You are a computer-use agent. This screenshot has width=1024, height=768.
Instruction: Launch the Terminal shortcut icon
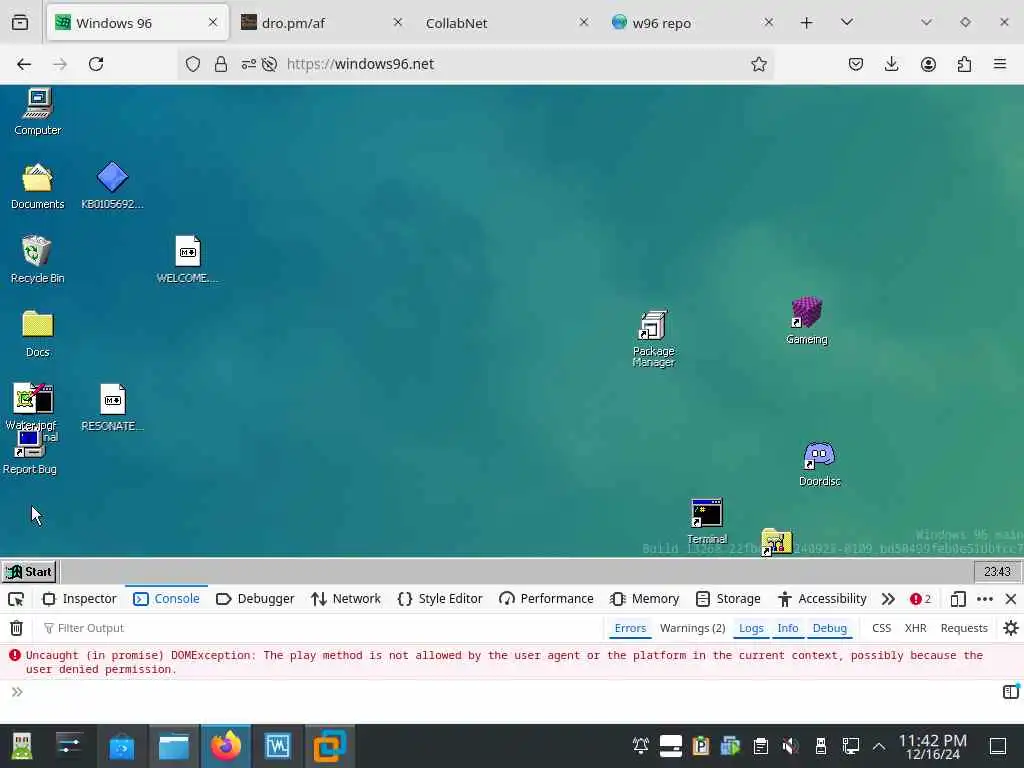pyautogui.click(x=707, y=521)
